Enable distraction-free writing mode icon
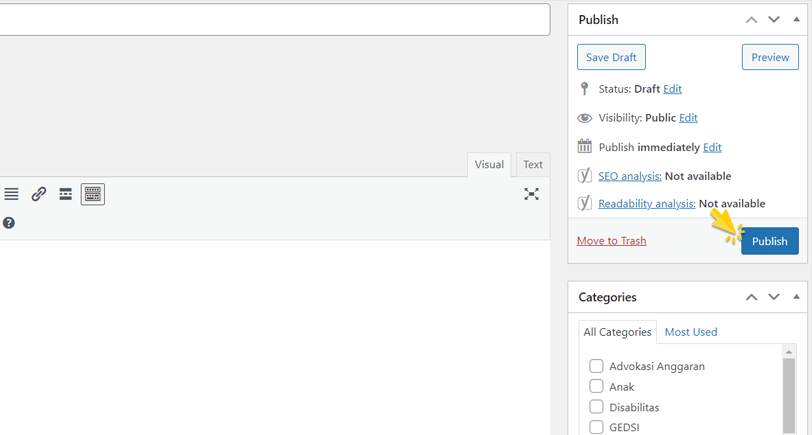Viewport: 812px width, 435px height. point(532,194)
